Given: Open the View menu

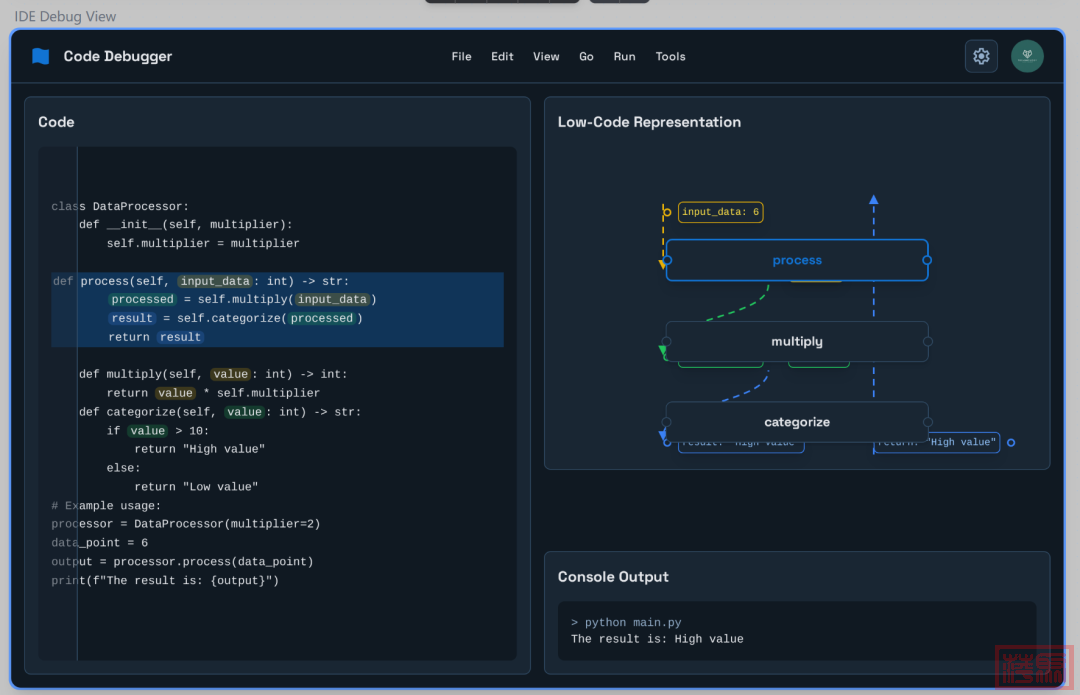Looking at the screenshot, I should pyautogui.click(x=546, y=57).
